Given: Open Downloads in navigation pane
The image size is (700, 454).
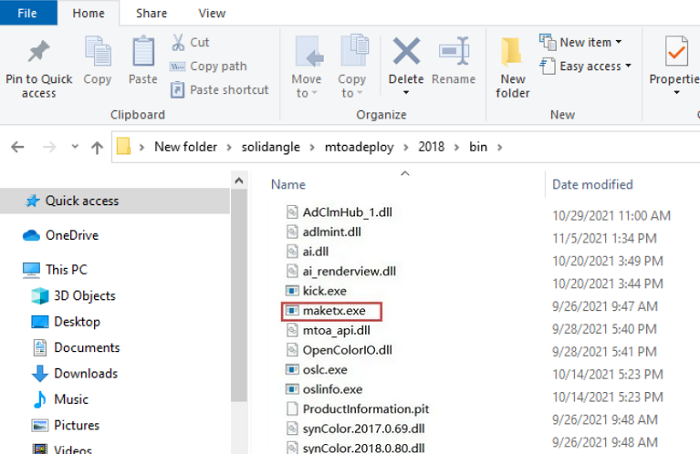Looking at the screenshot, I should point(85,373).
